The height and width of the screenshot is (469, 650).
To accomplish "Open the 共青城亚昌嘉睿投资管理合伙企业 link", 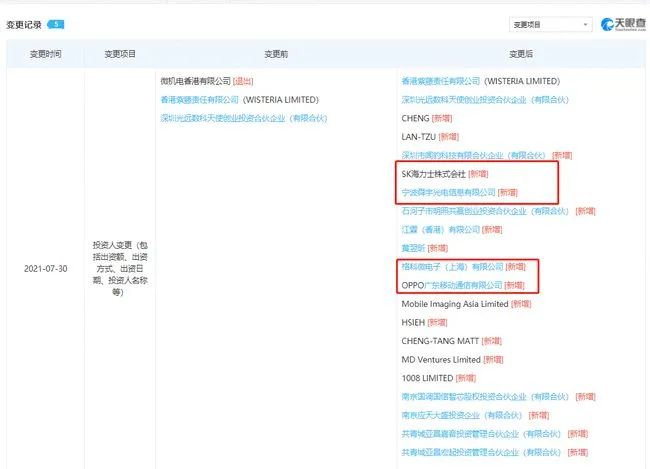I will coord(481,434).
